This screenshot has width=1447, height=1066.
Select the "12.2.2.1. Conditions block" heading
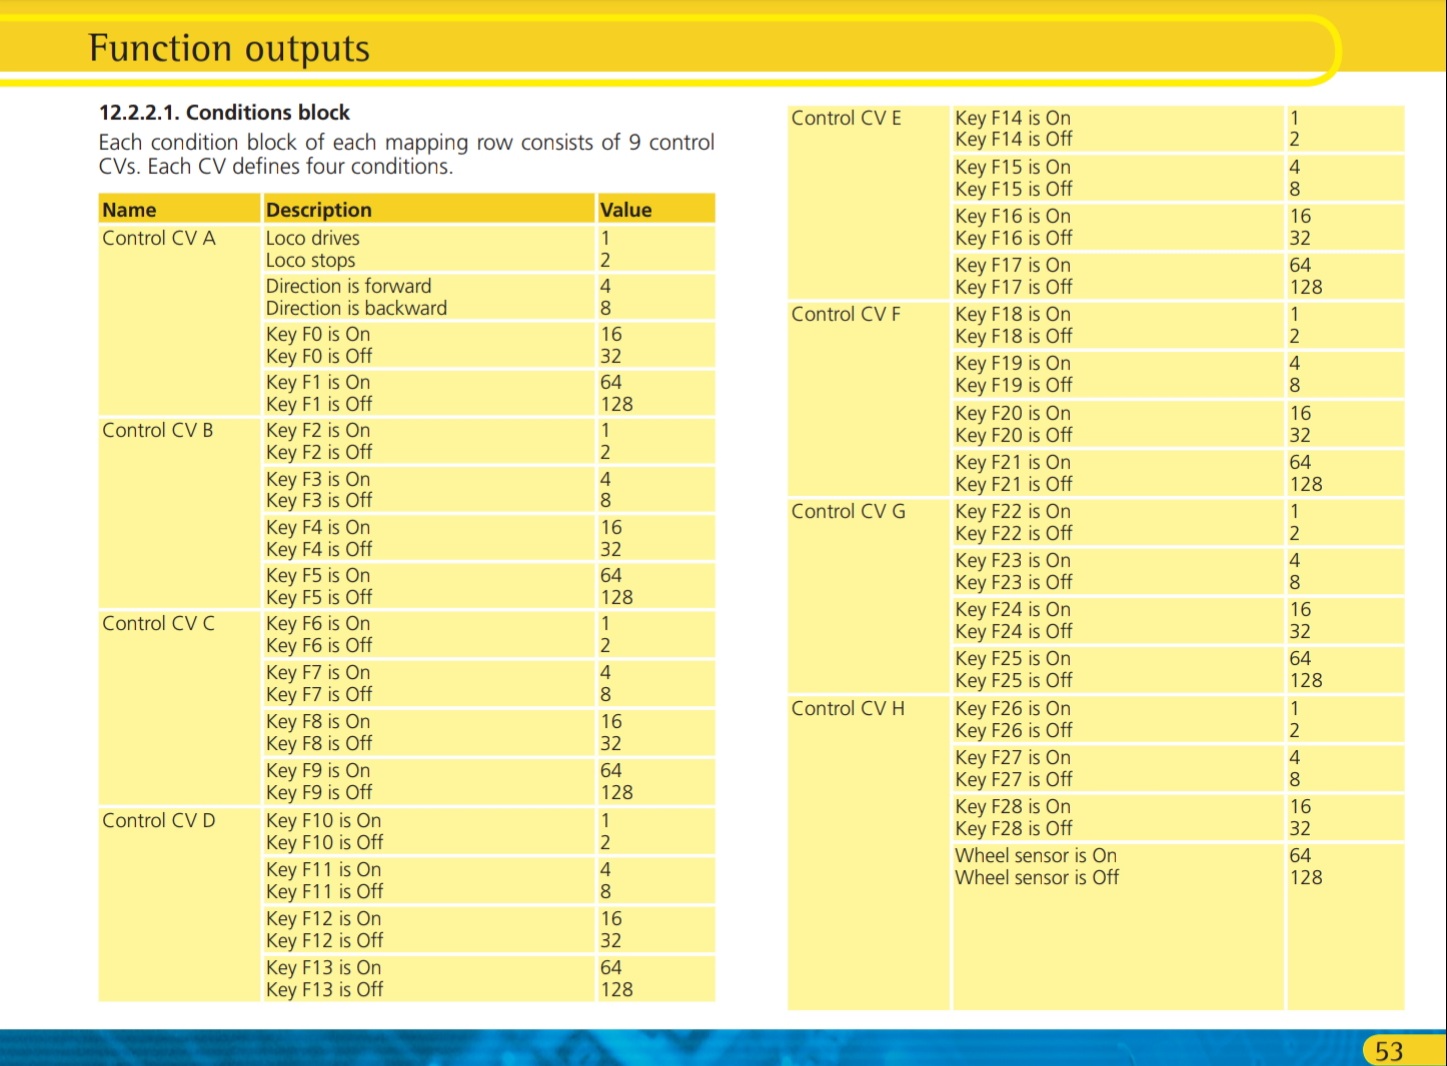point(224,112)
